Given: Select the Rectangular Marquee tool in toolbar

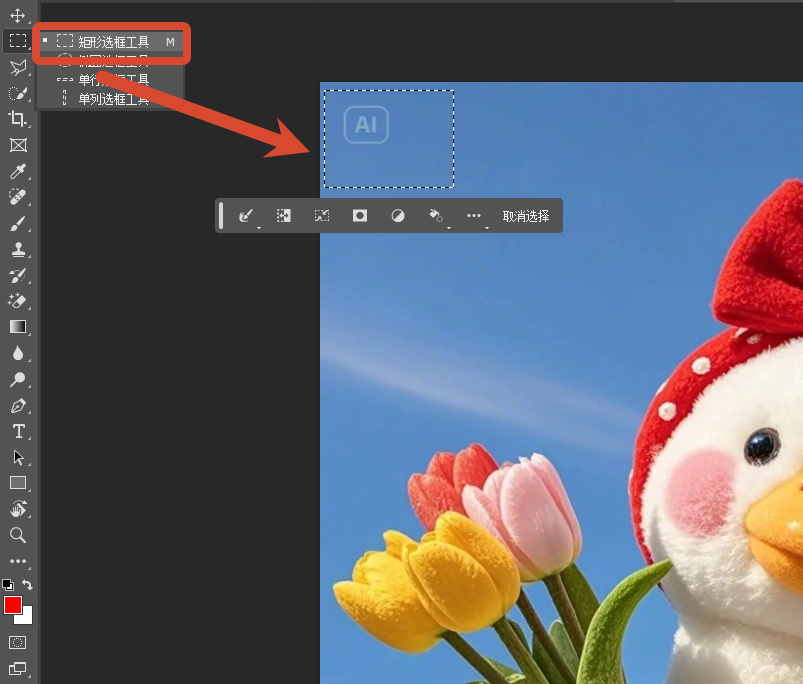Looking at the screenshot, I should (x=18, y=40).
